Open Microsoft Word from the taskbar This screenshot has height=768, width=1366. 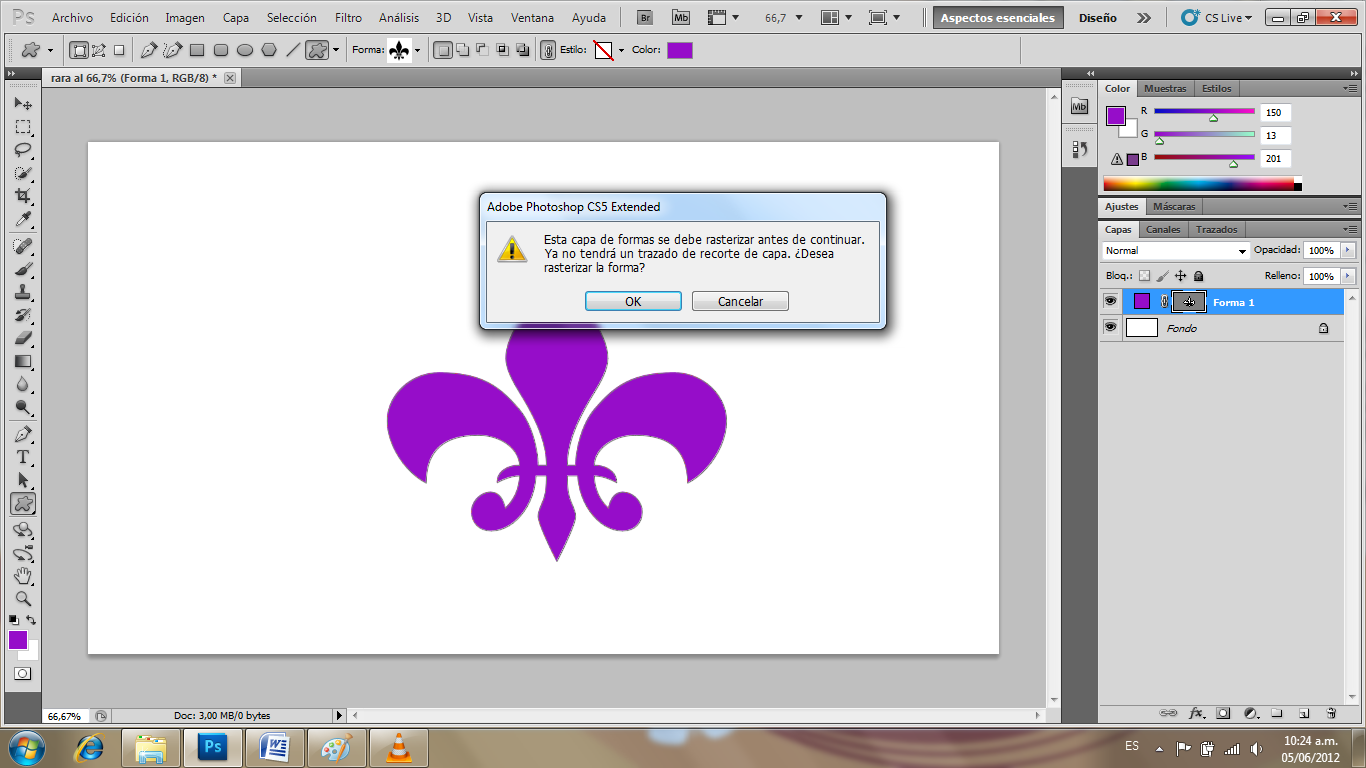[274, 748]
